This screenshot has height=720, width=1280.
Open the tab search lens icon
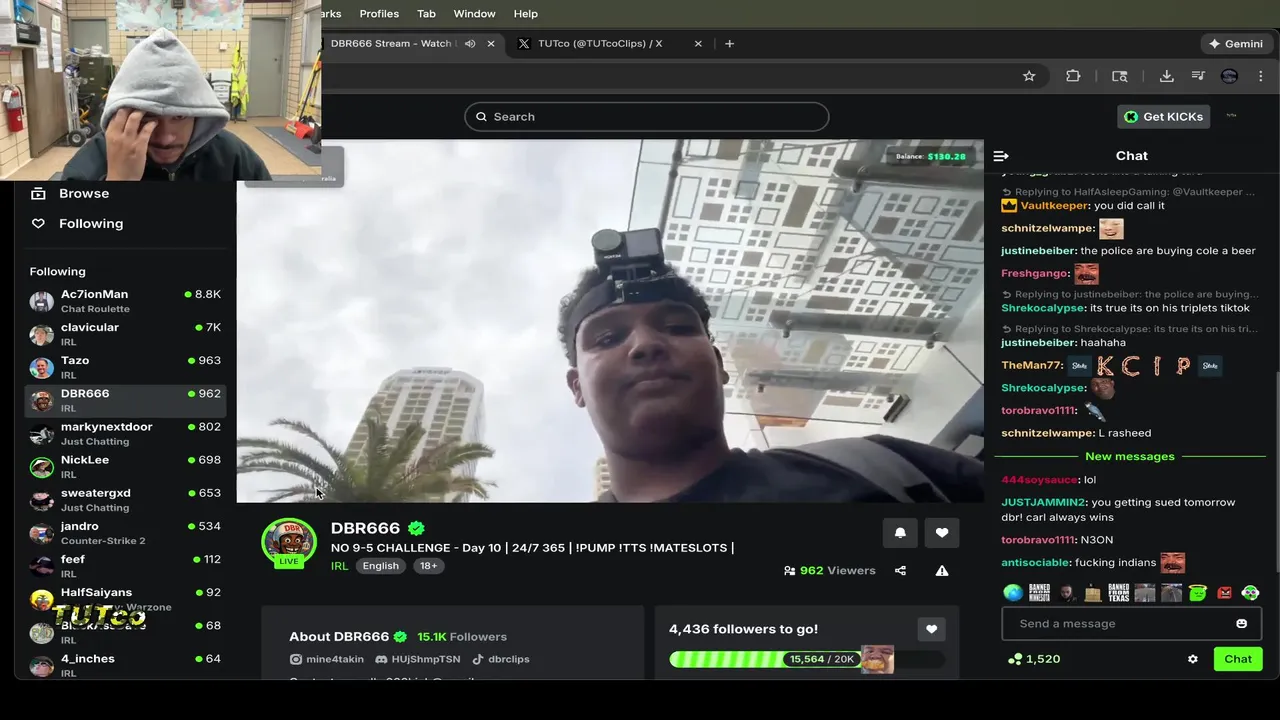(x=1120, y=76)
